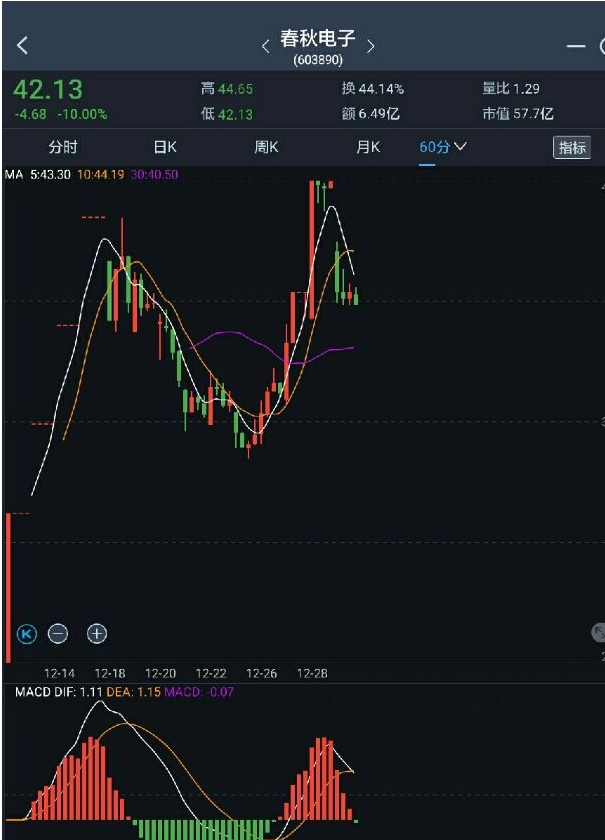
Task: Click the volume ratio 量比 1.29
Action: point(511,88)
